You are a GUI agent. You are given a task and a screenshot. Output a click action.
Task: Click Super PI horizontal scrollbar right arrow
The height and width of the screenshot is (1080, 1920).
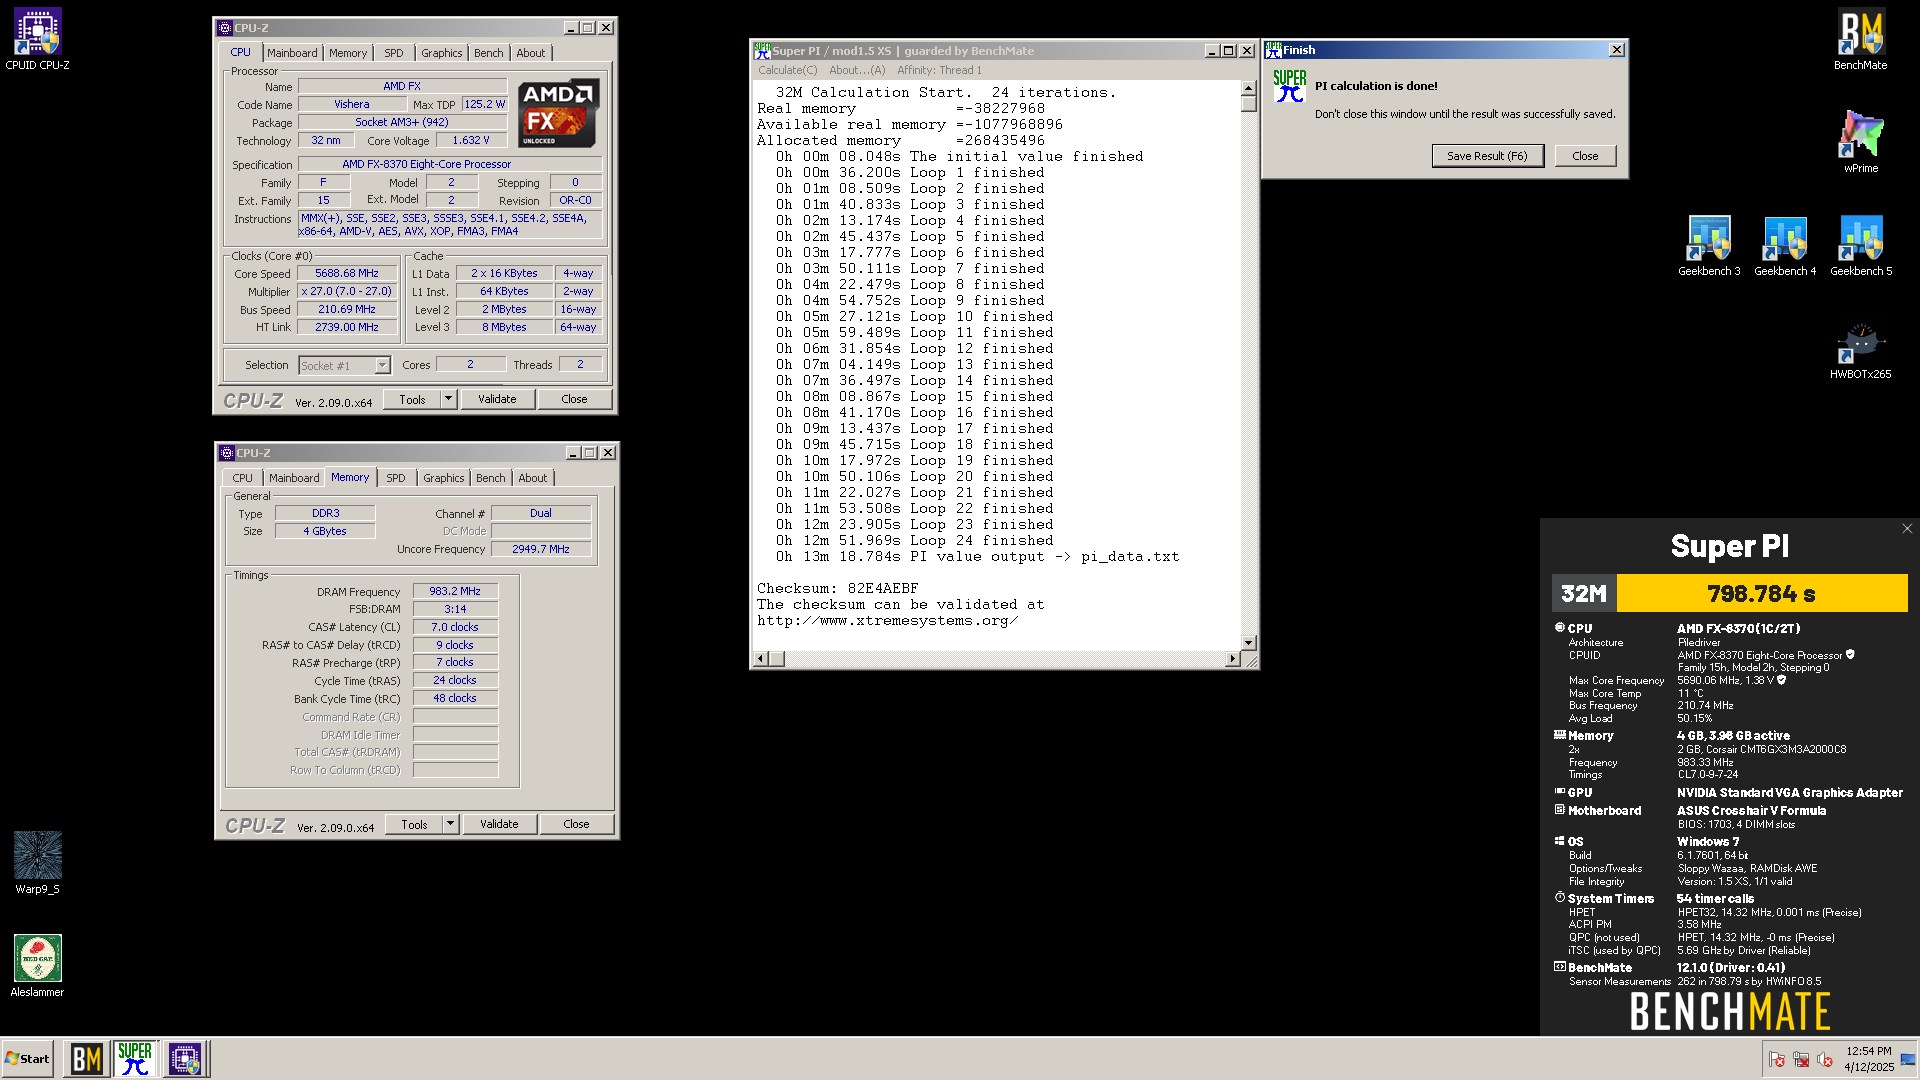pos(1232,658)
